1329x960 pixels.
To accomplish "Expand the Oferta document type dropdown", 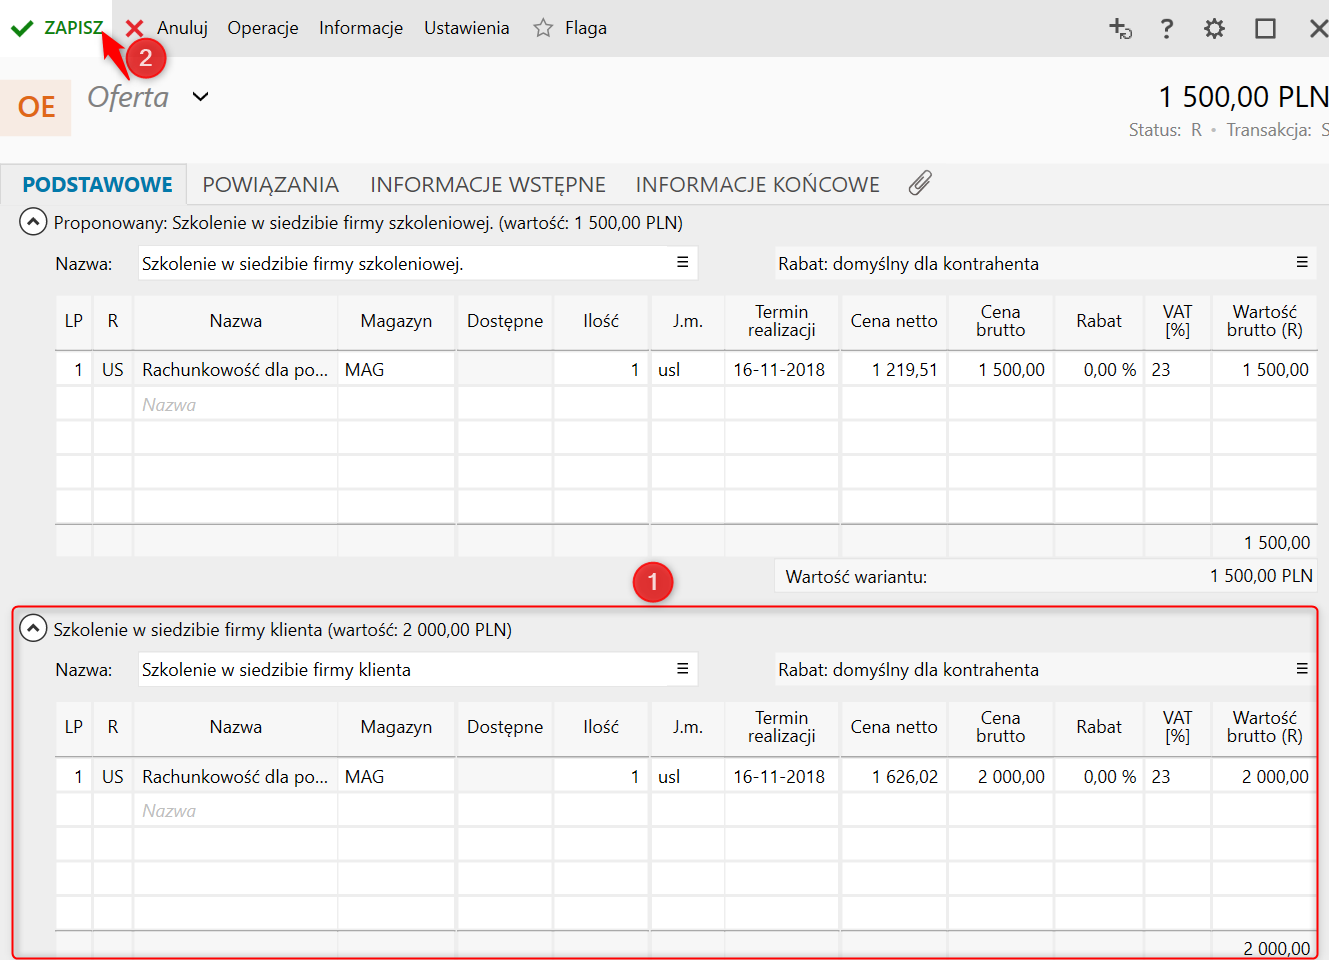I will tap(201, 97).
